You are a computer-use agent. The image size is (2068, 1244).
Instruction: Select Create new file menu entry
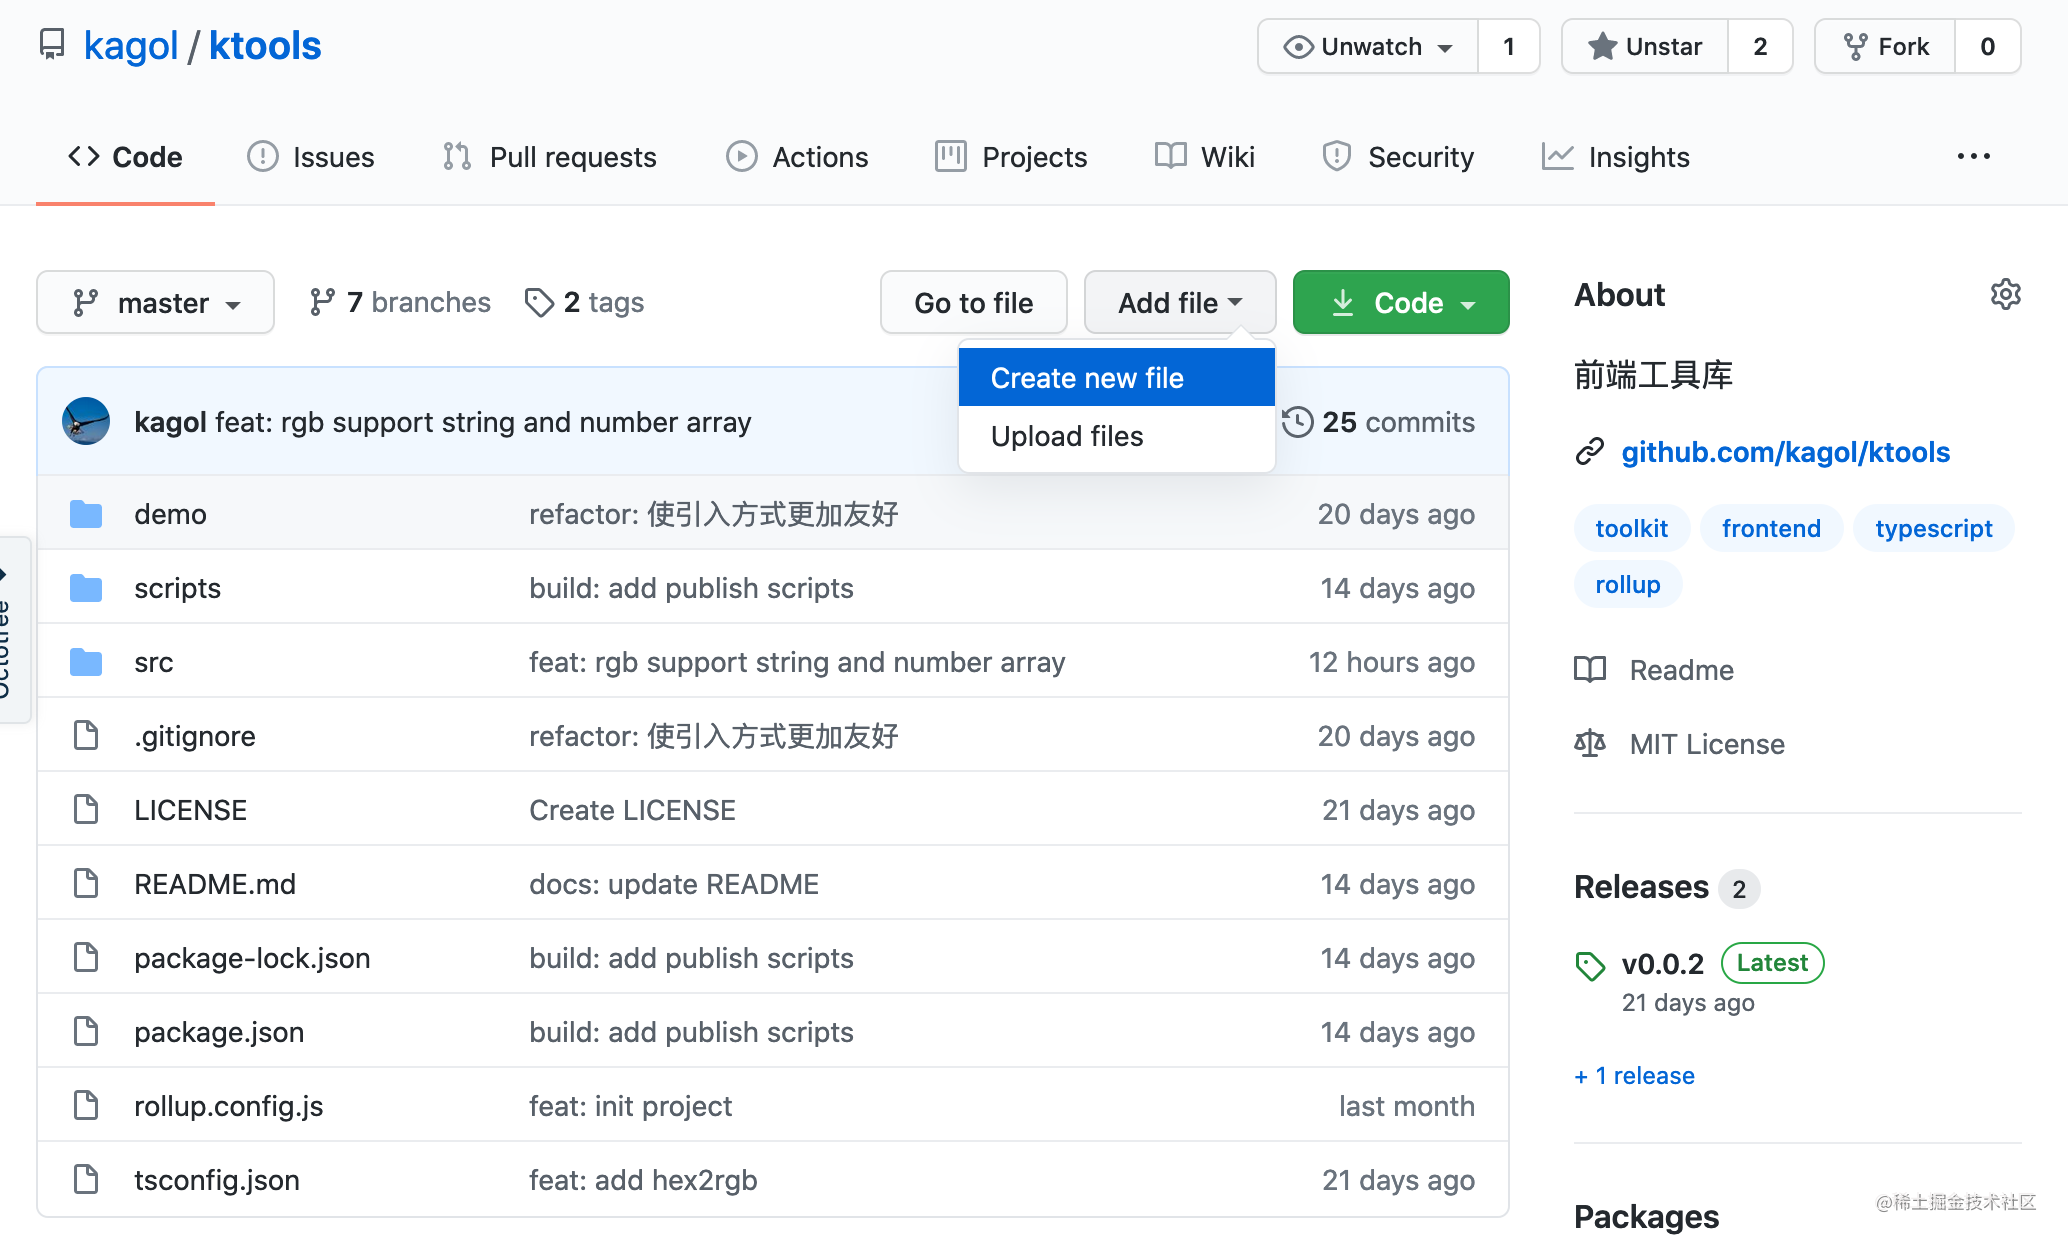coord(1117,378)
